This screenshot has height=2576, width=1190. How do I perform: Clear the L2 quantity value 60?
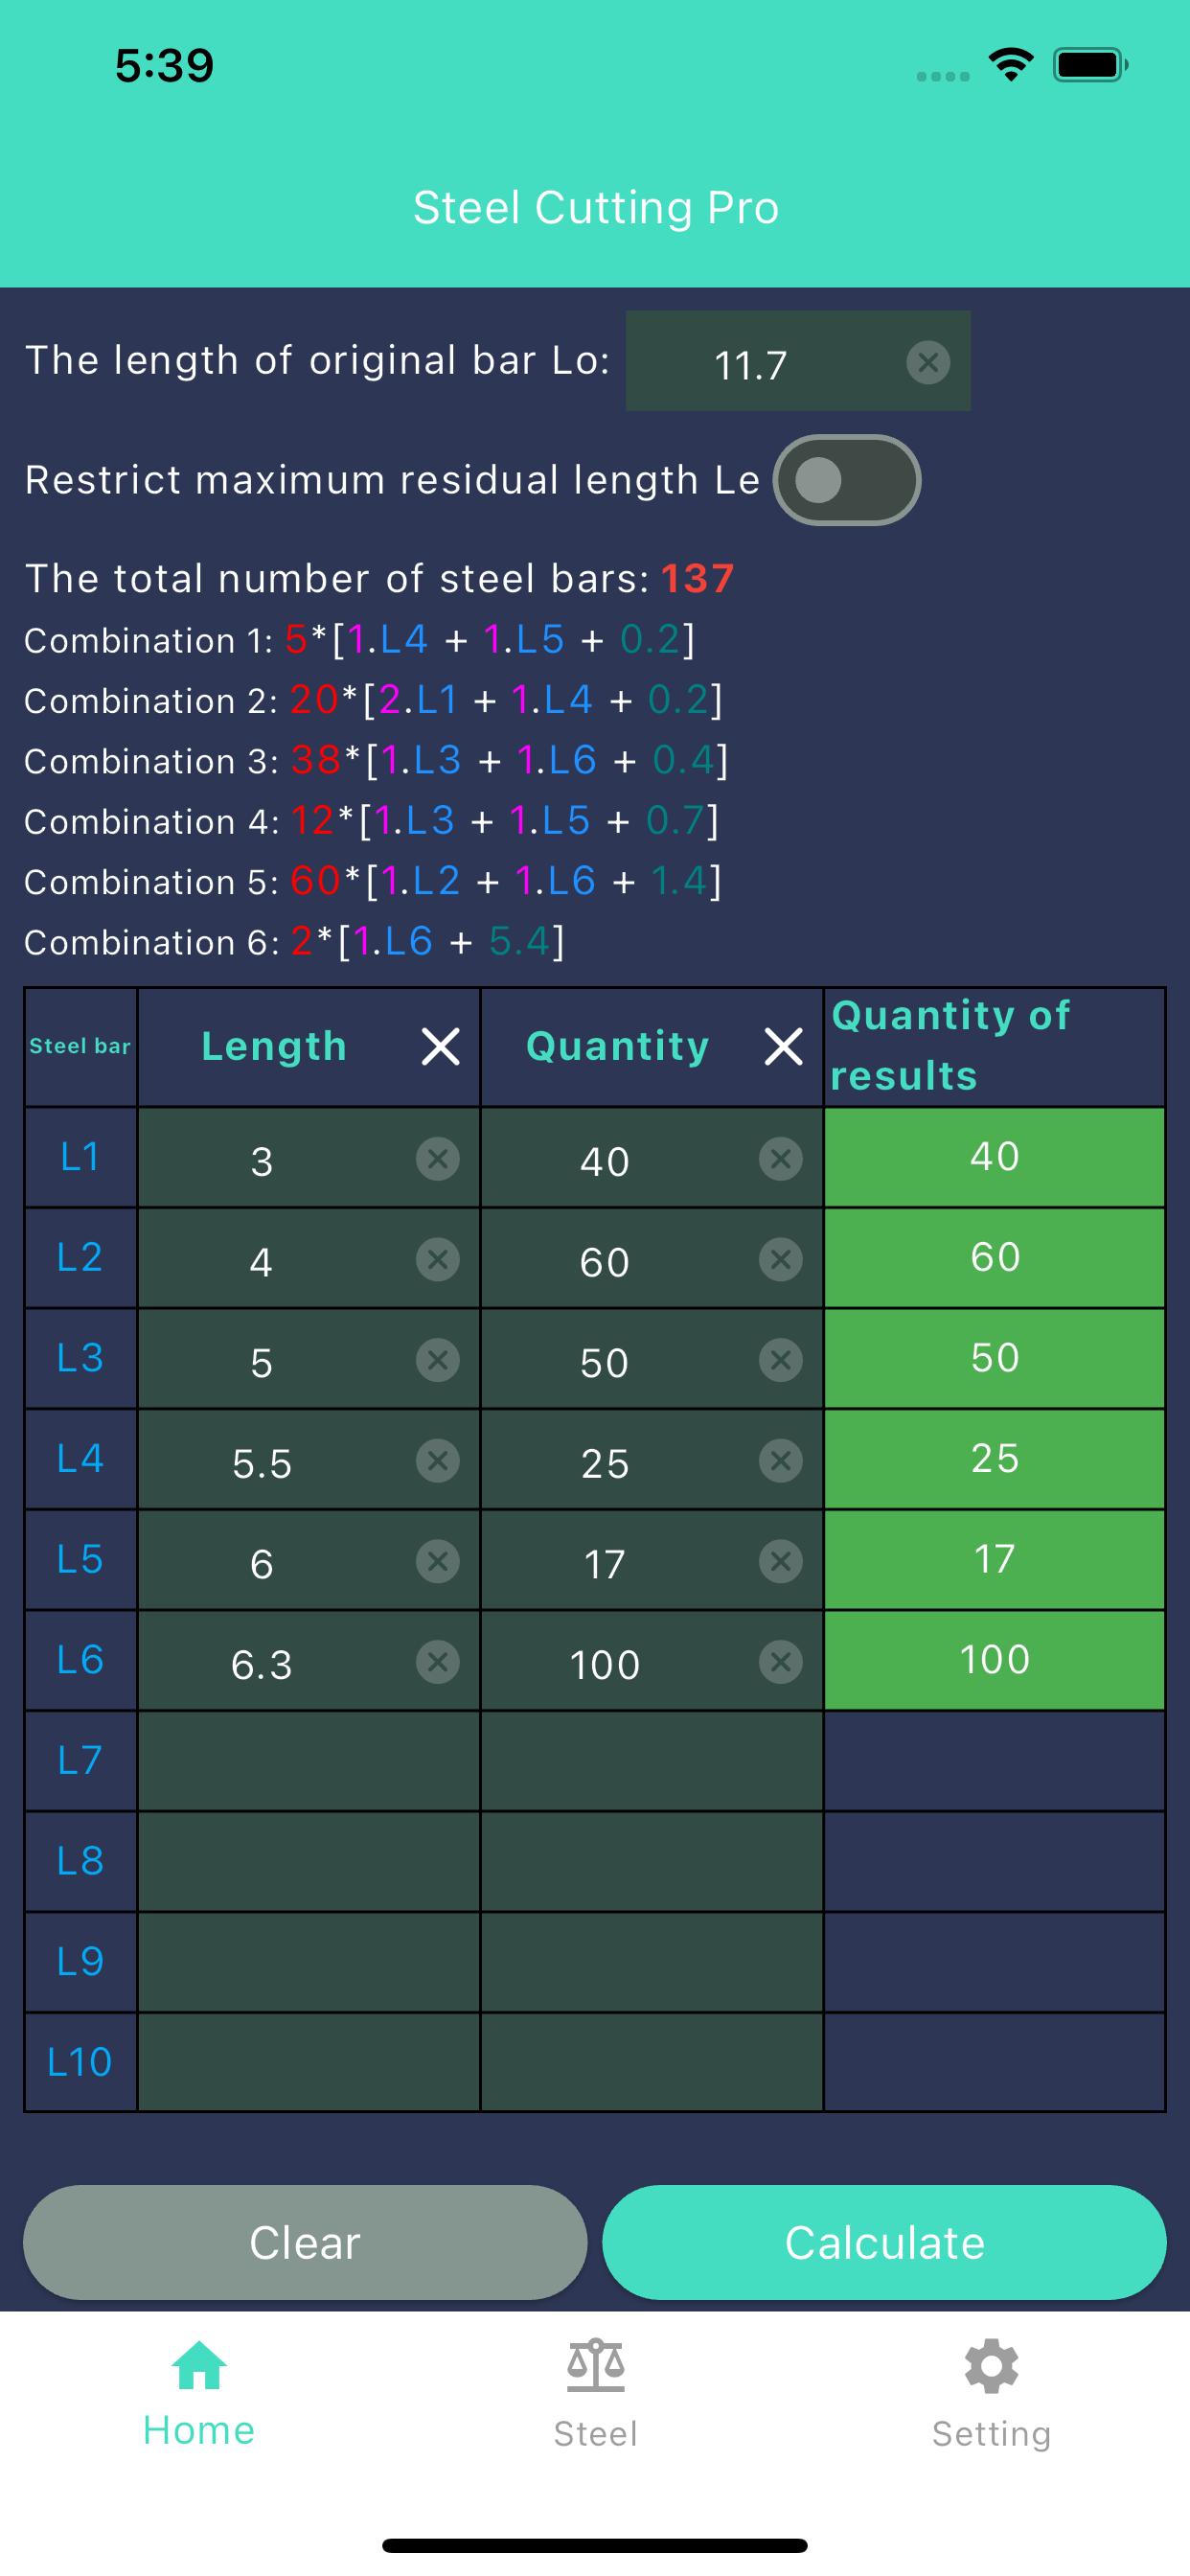pos(781,1259)
